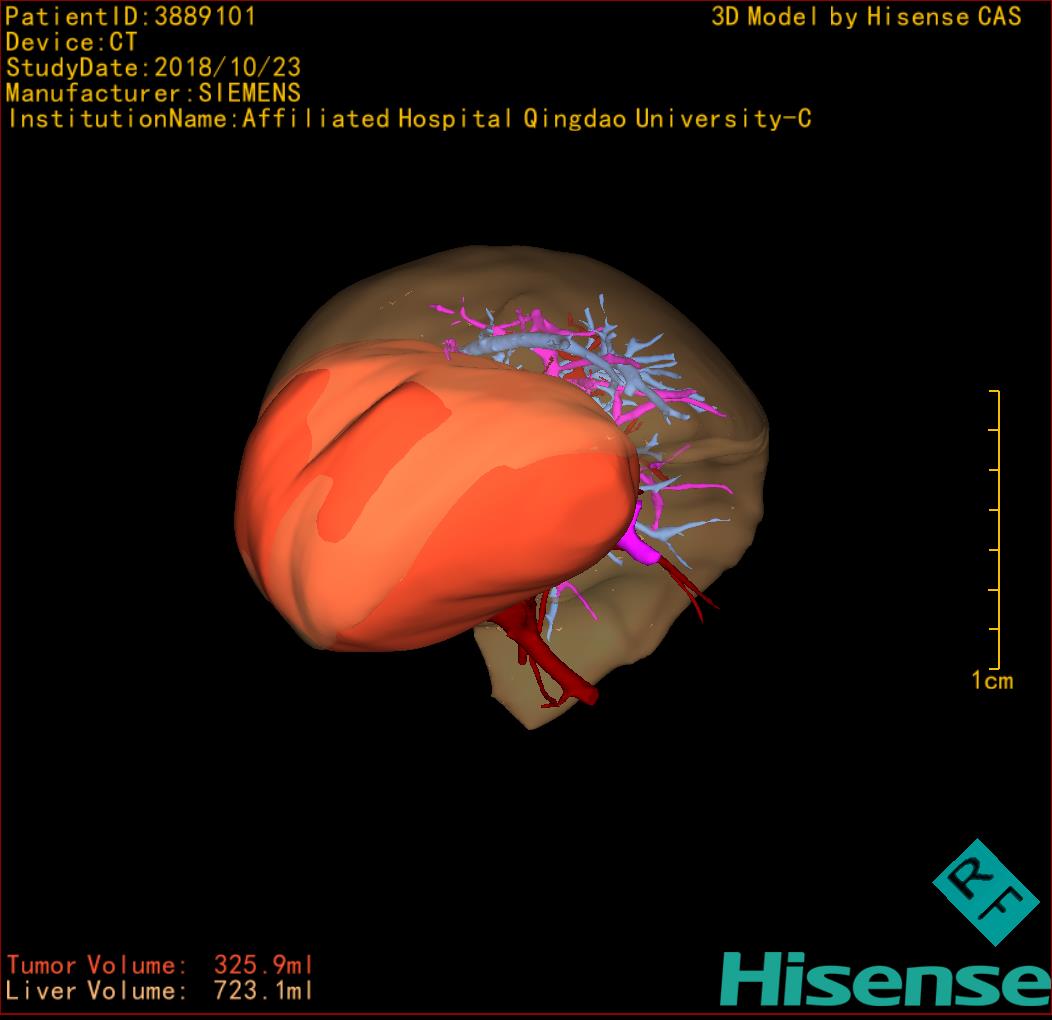This screenshot has height=1020, width=1052.
Task: Click the top tick of the scale bar
Action: point(994,392)
